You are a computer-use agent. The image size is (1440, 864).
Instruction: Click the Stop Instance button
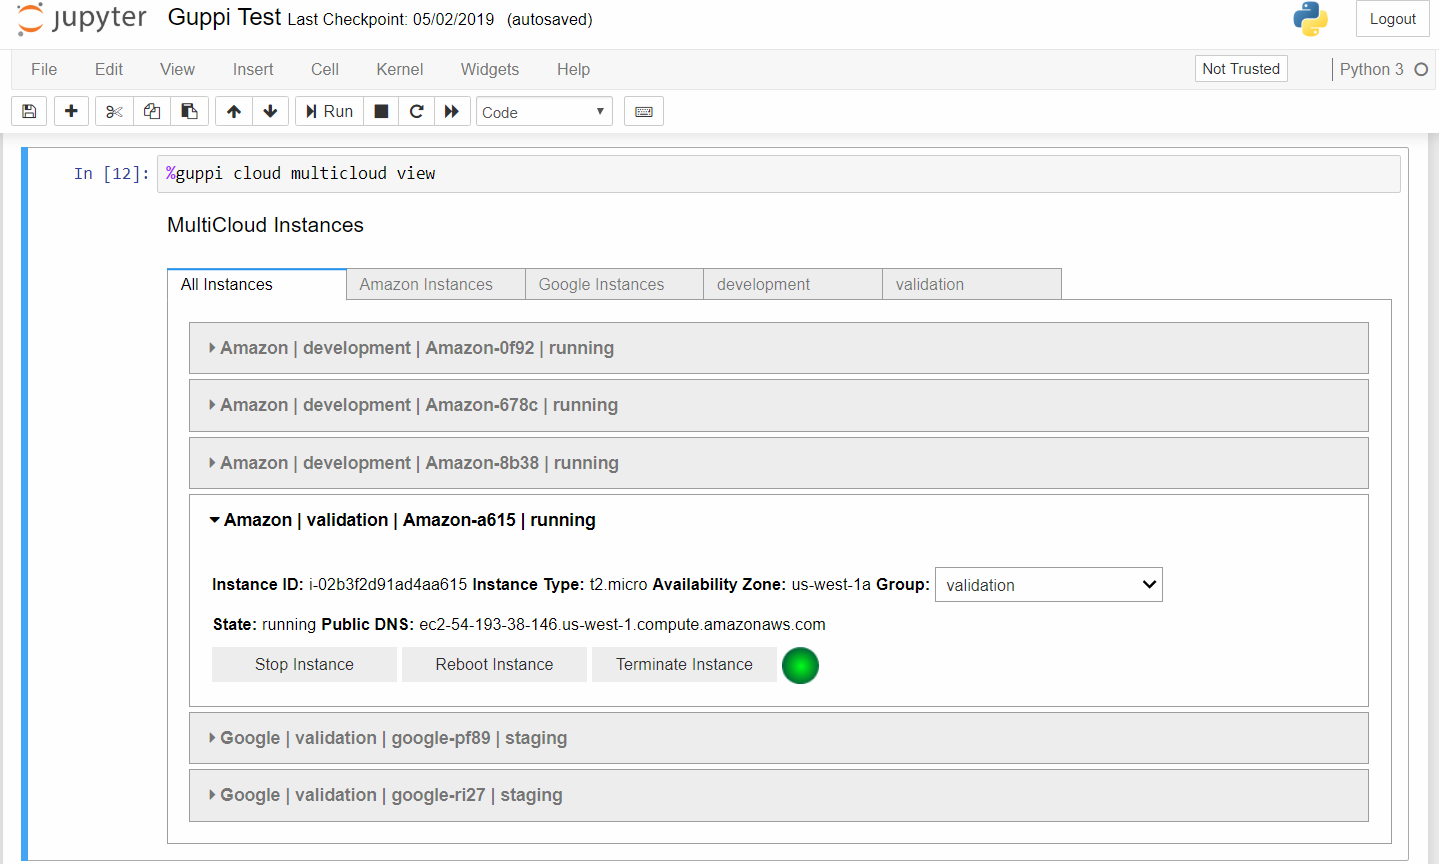click(304, 664)
